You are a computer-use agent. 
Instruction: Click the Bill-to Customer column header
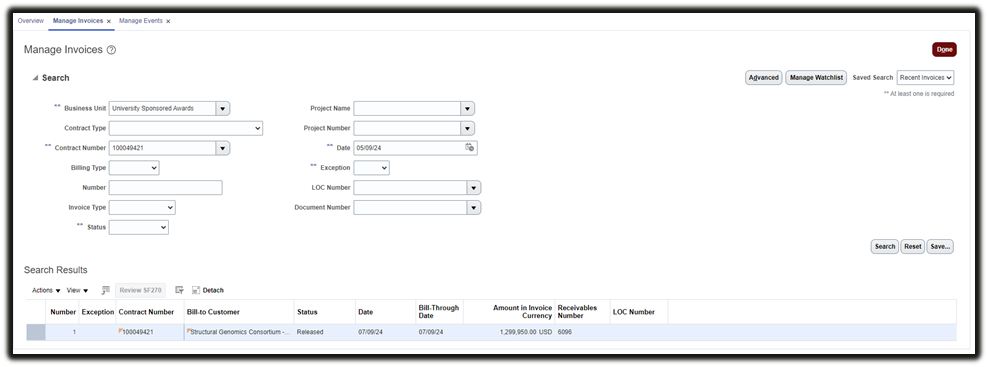(239, 312)
